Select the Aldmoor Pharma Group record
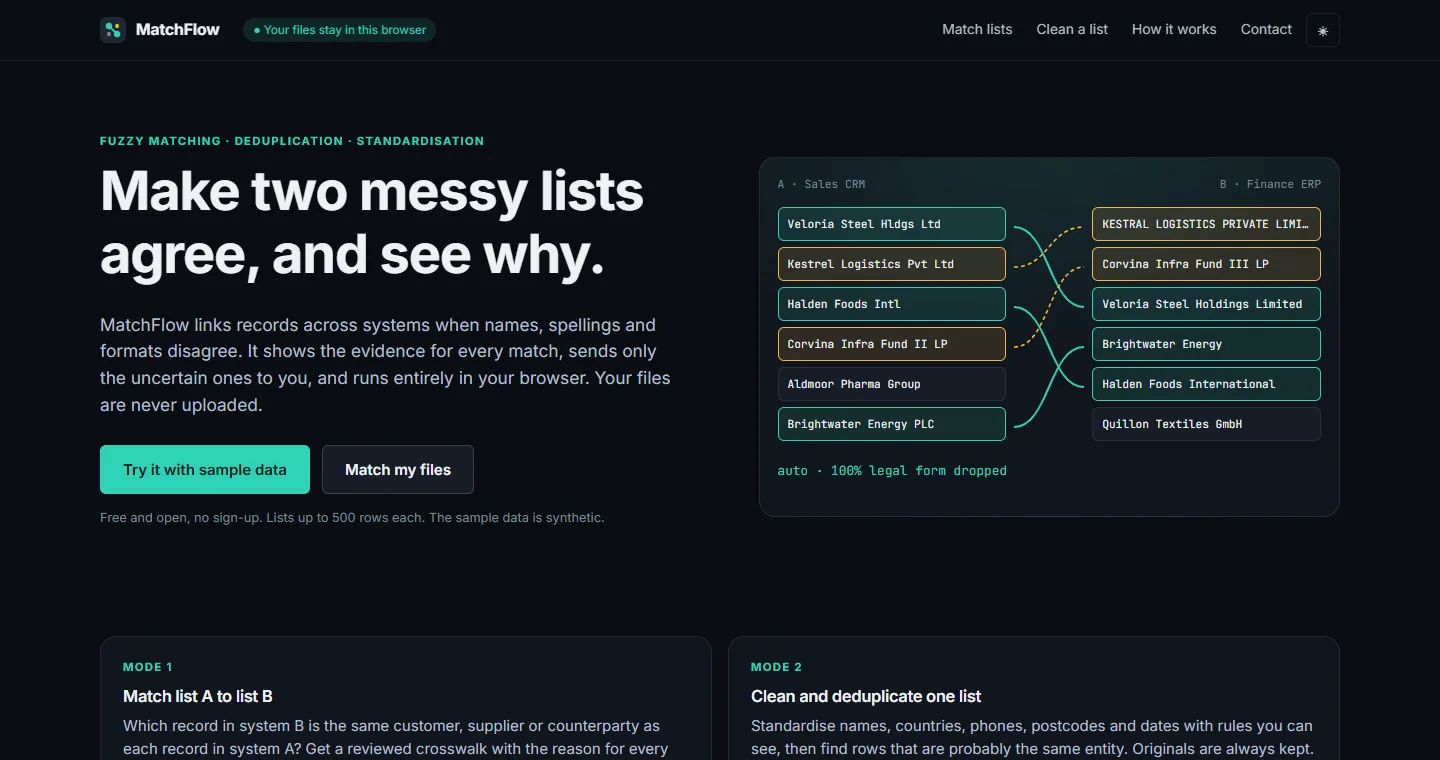The image size is (1440, 760). pos(892,384)
